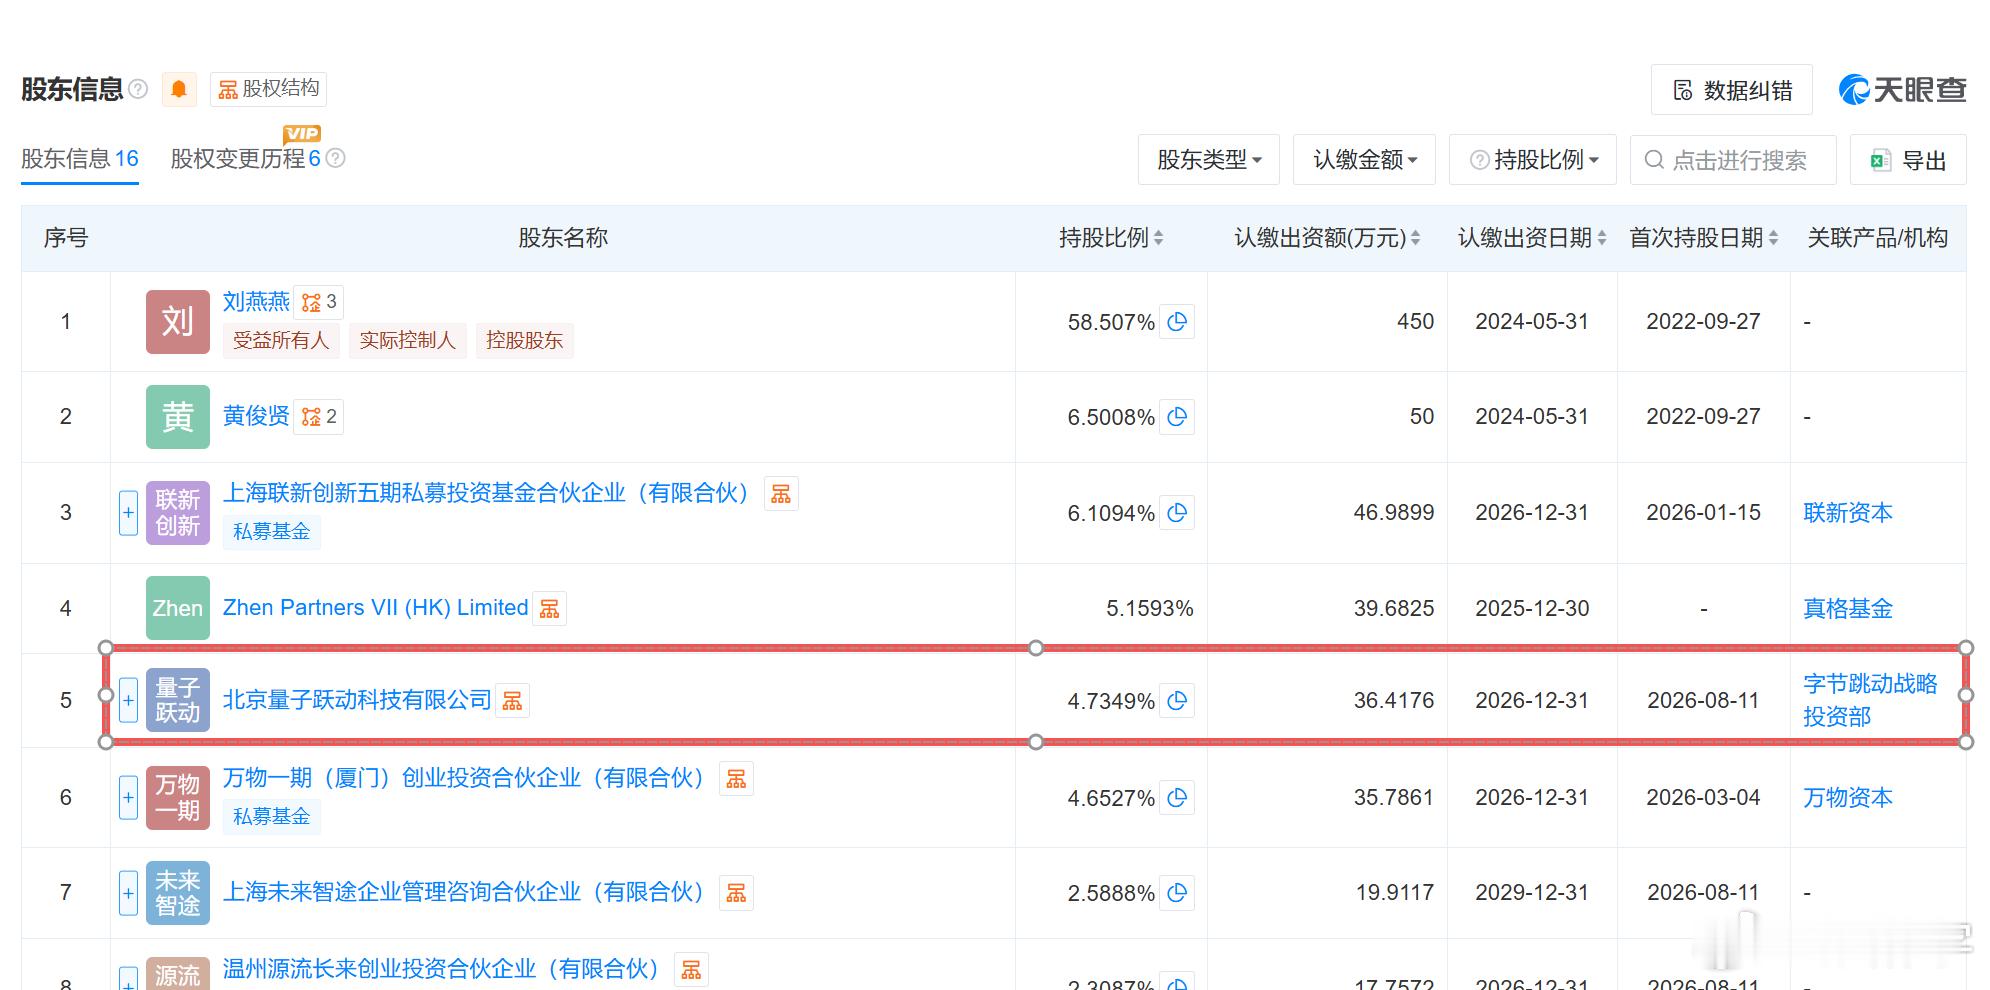Image resolution: width=1990 pixels, height=990 pixels.
Task: Click the help icon beside 股东信息 heading
Action: click(139, 89)
